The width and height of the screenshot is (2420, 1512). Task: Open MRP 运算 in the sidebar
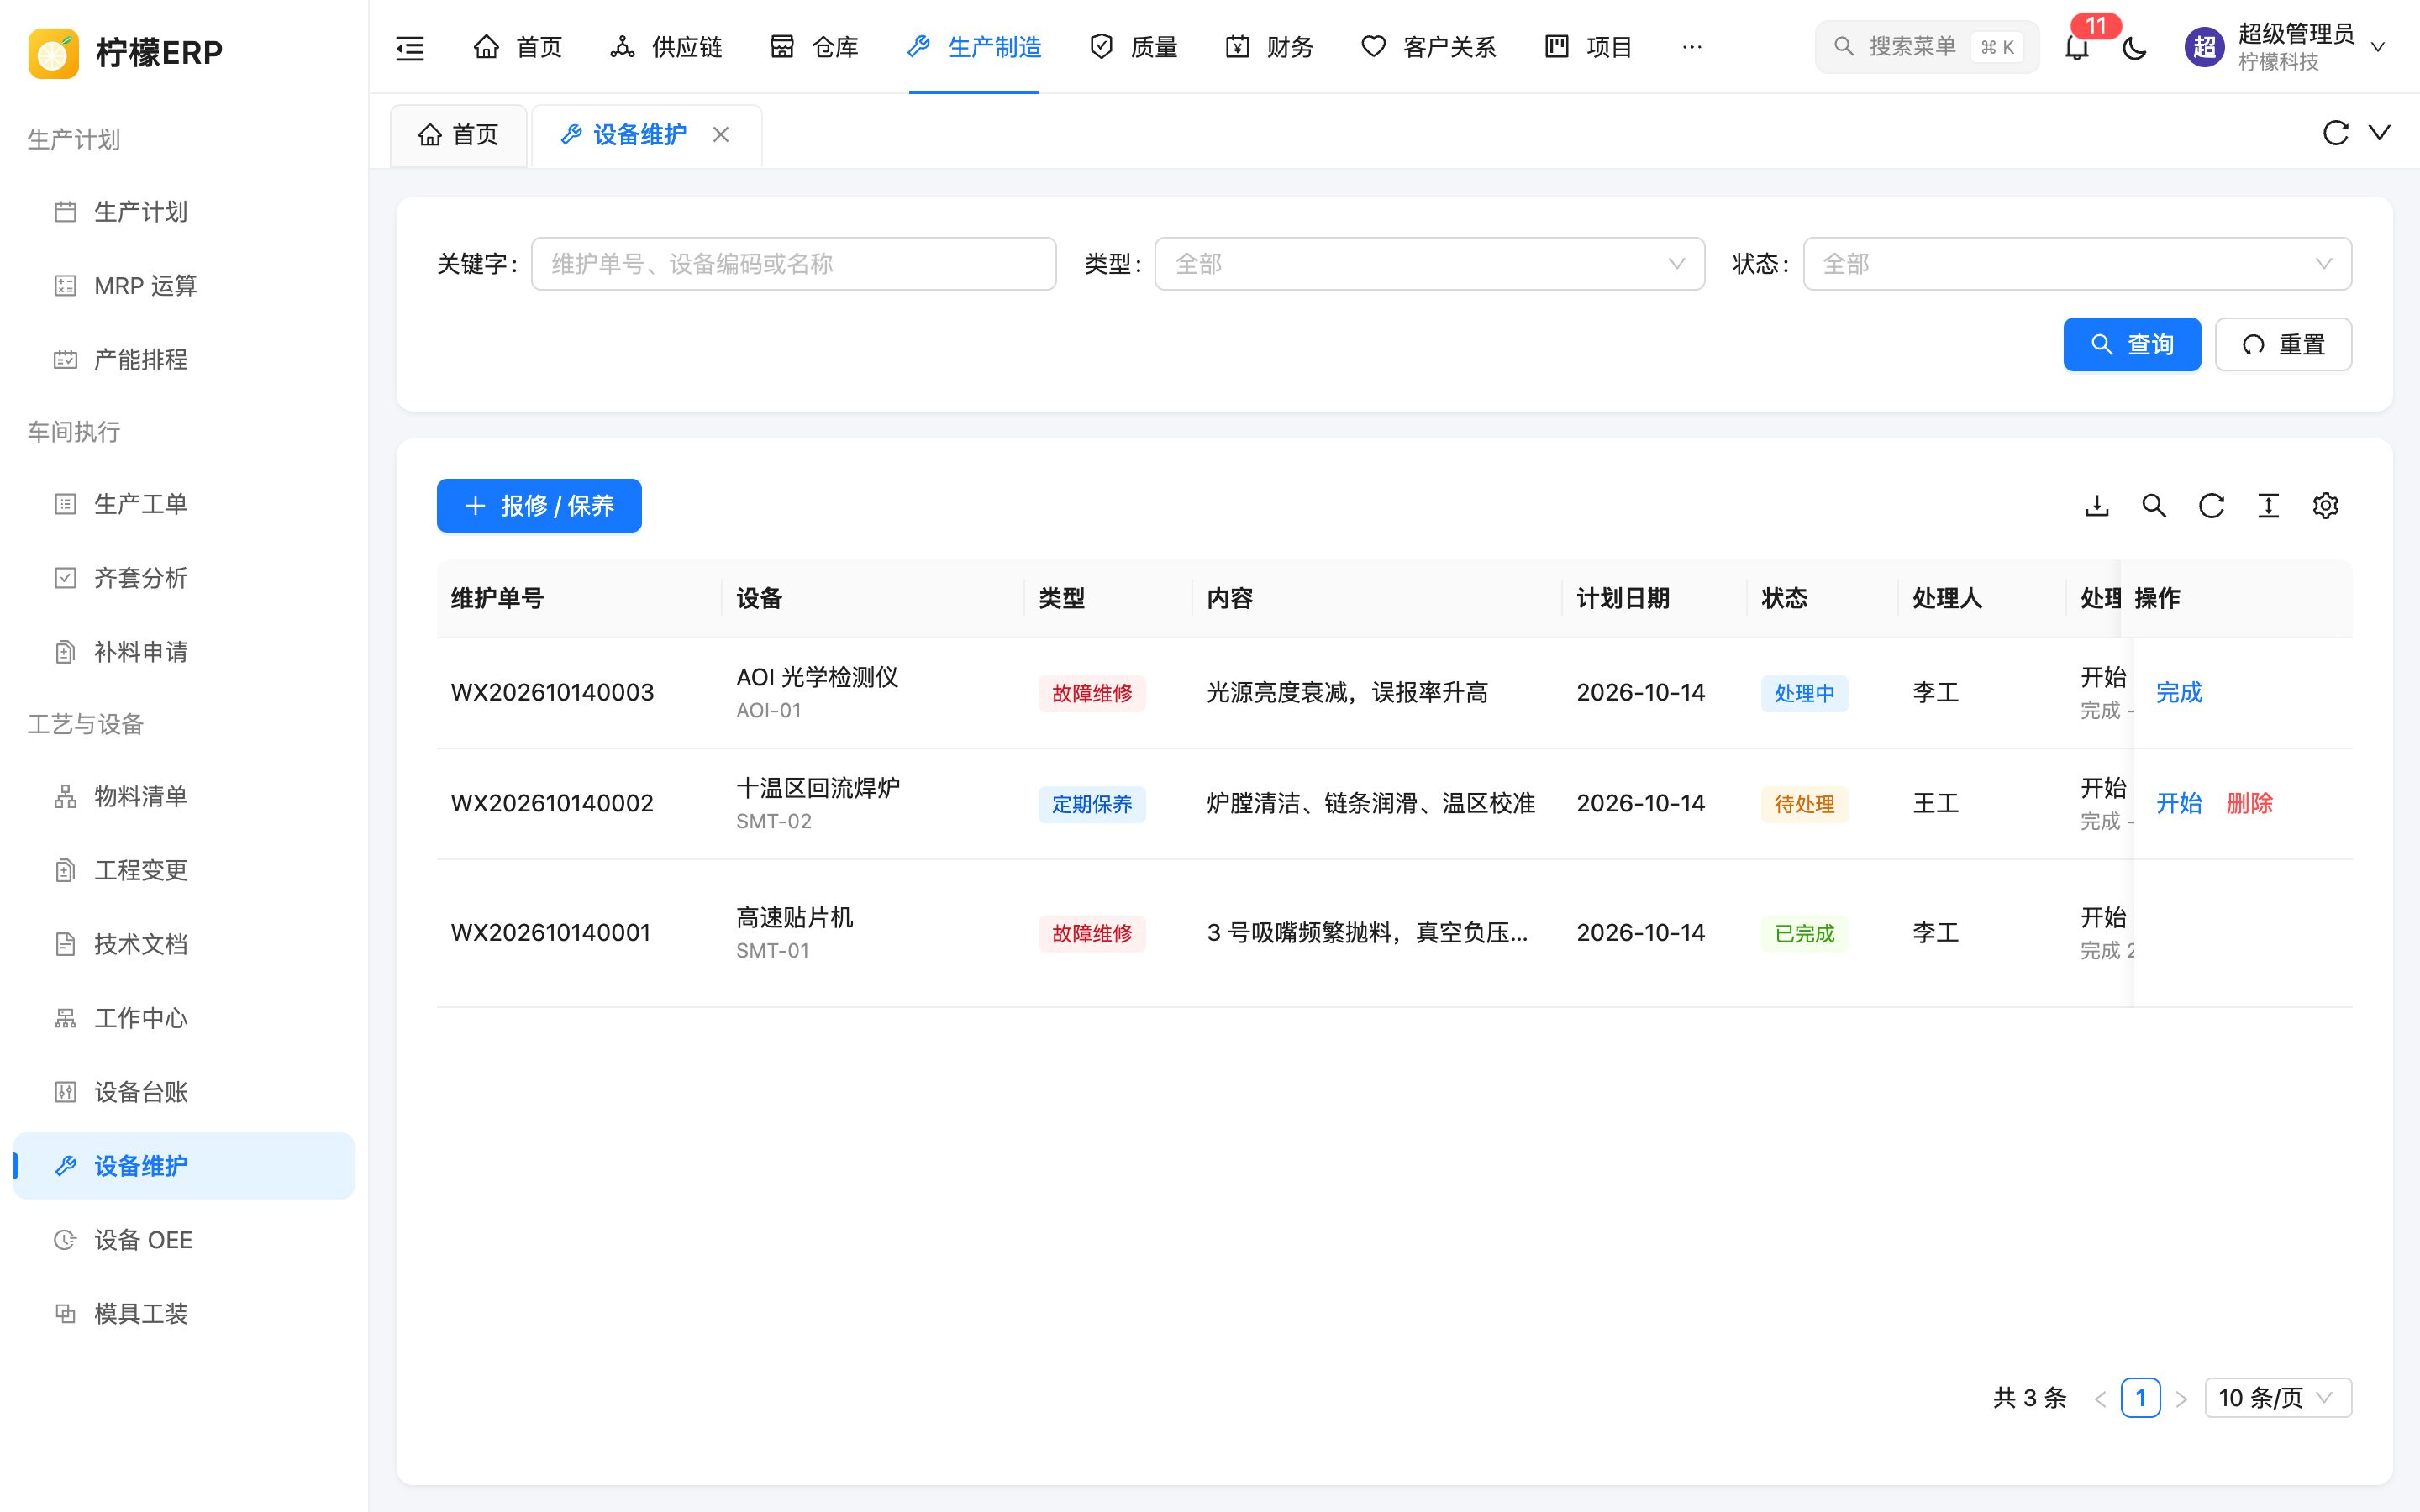(184, 286)
